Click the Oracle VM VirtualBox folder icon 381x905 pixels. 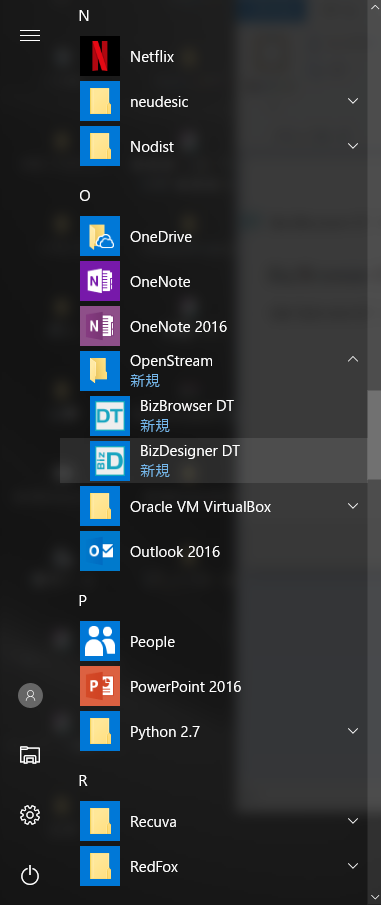point(100,506)
